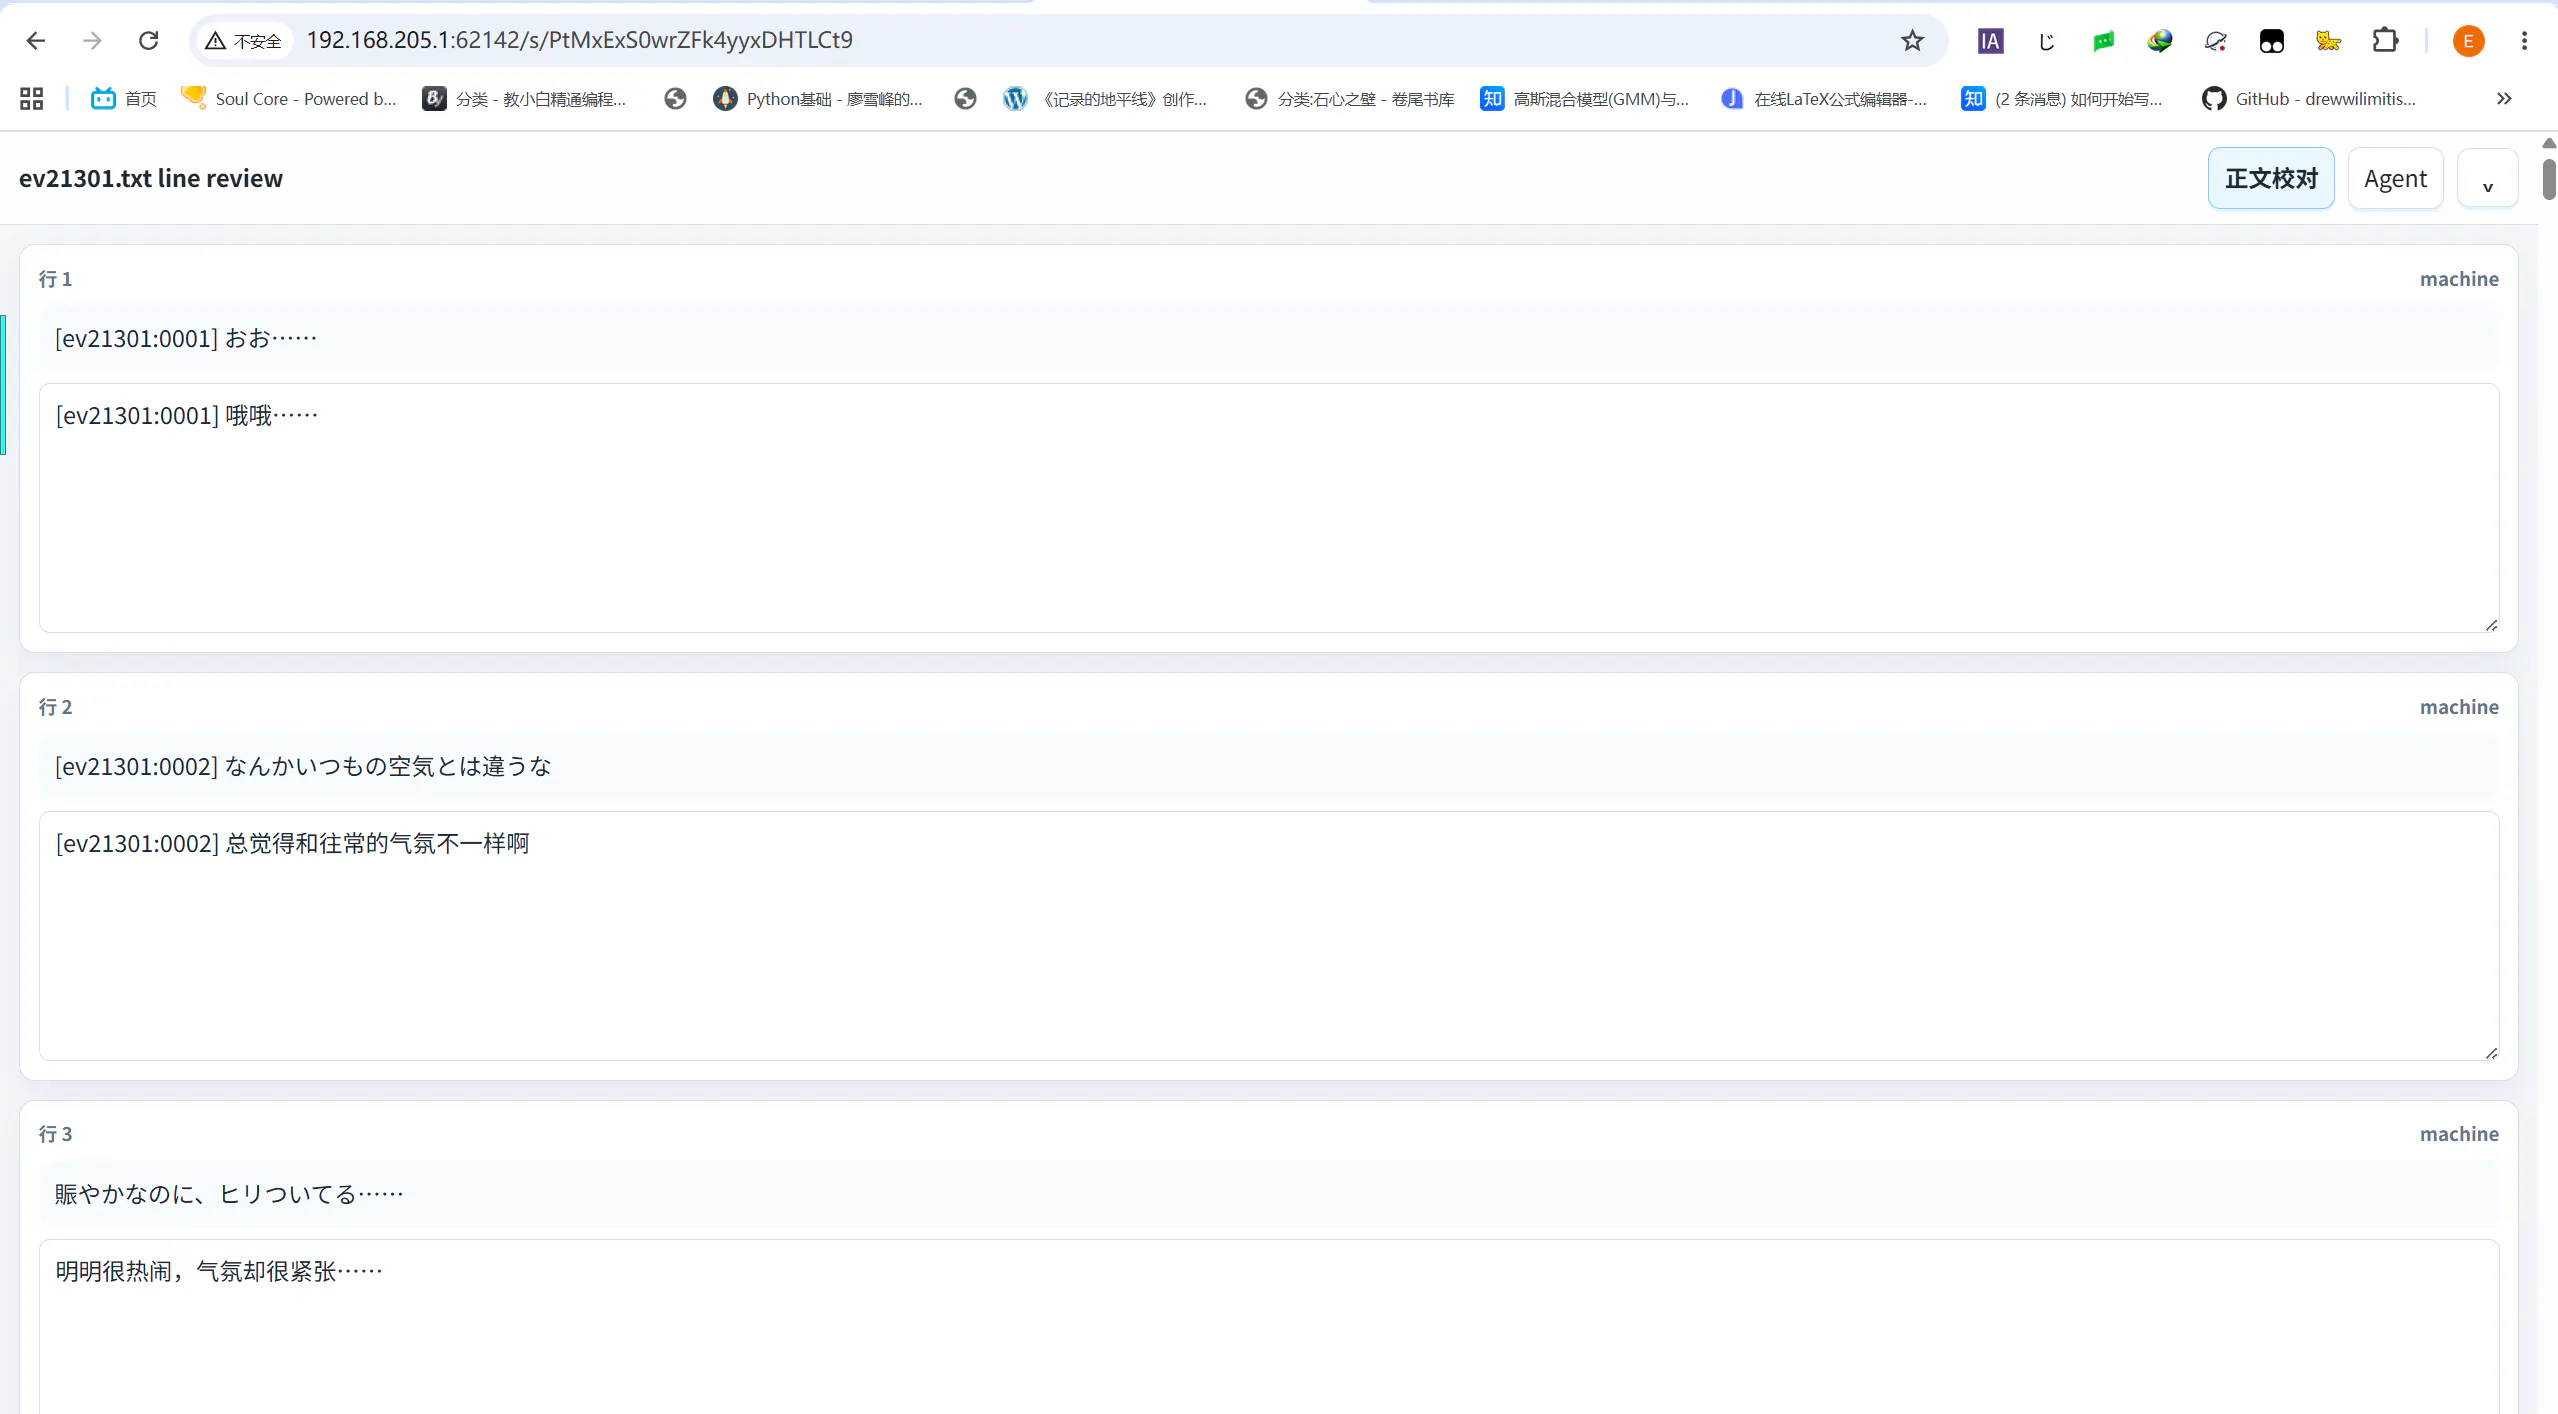The width and height of the screenshot is (2558, 1414).
Task: Click the source line おお……
Action: click(1268, 338)
